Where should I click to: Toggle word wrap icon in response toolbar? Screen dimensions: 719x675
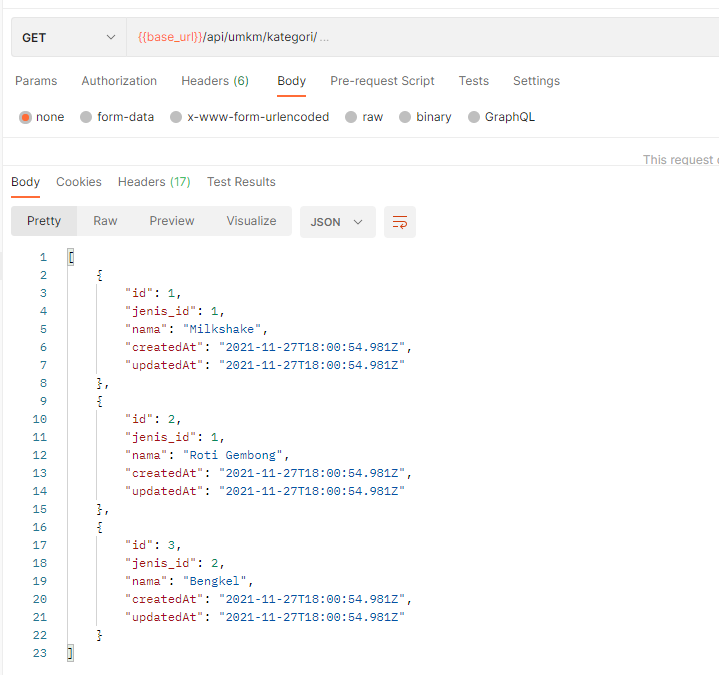coord(399,222)
